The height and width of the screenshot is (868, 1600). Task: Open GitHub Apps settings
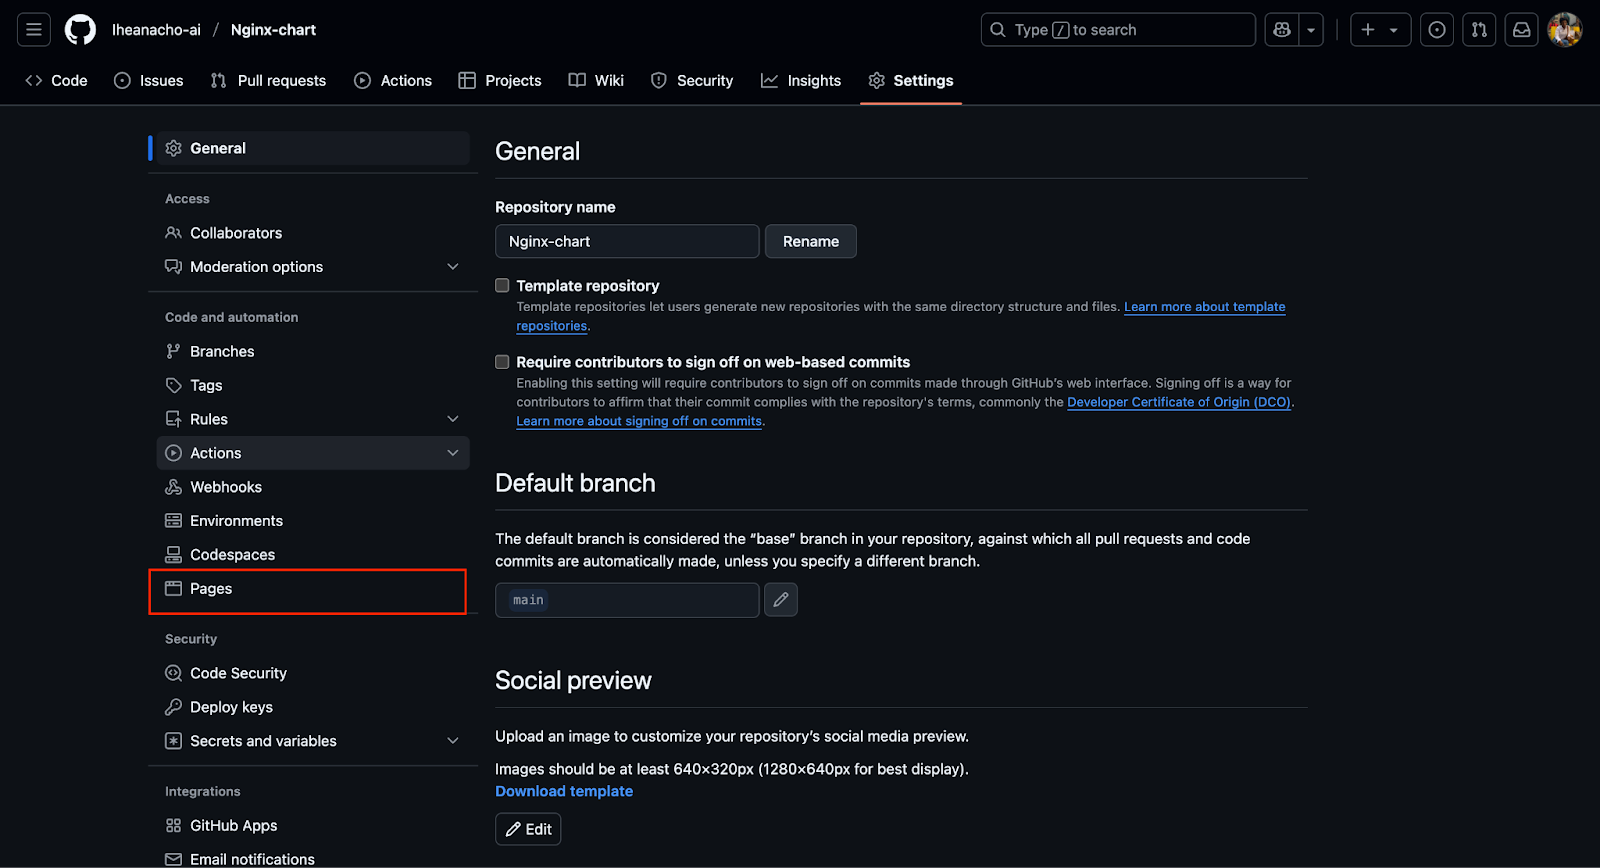(313, 825)
